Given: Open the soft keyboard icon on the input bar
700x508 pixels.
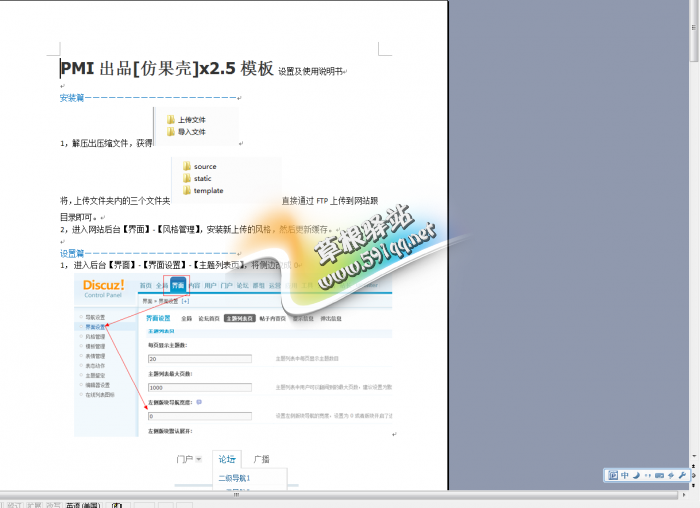Looking at the screenshot, I should pos(659,475).
